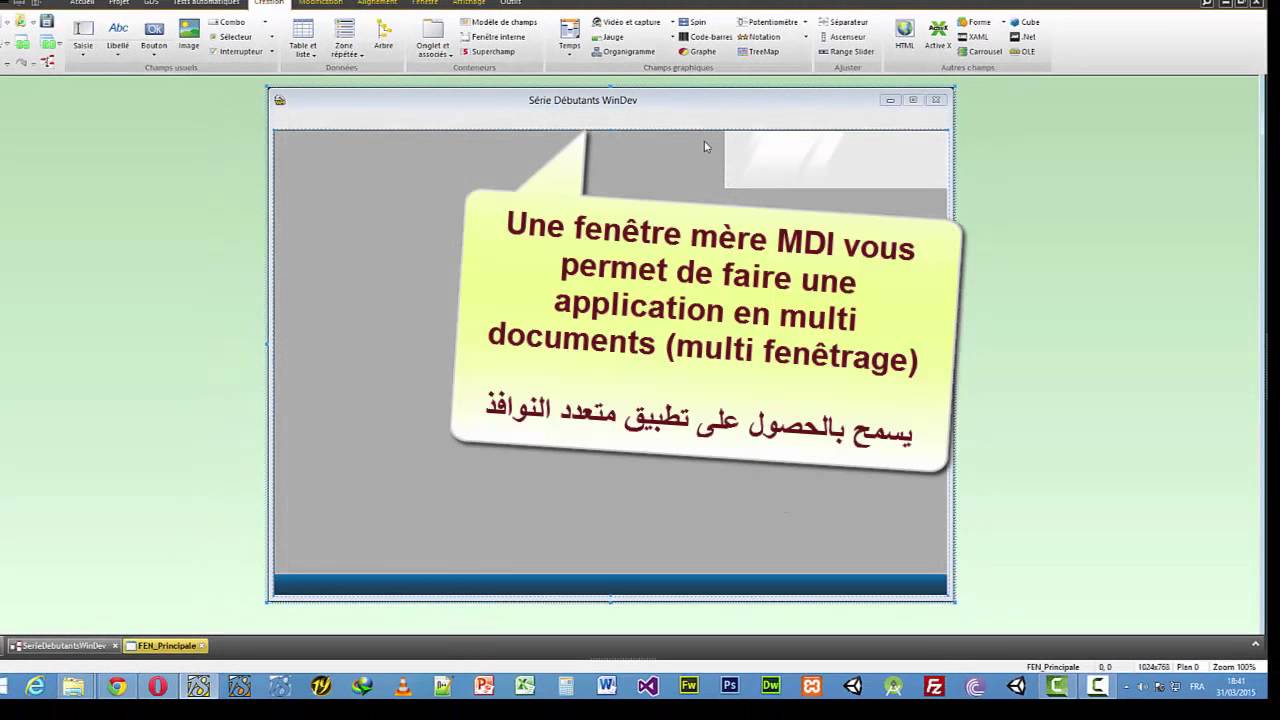Insert a .Net control

coord(1023,37)
